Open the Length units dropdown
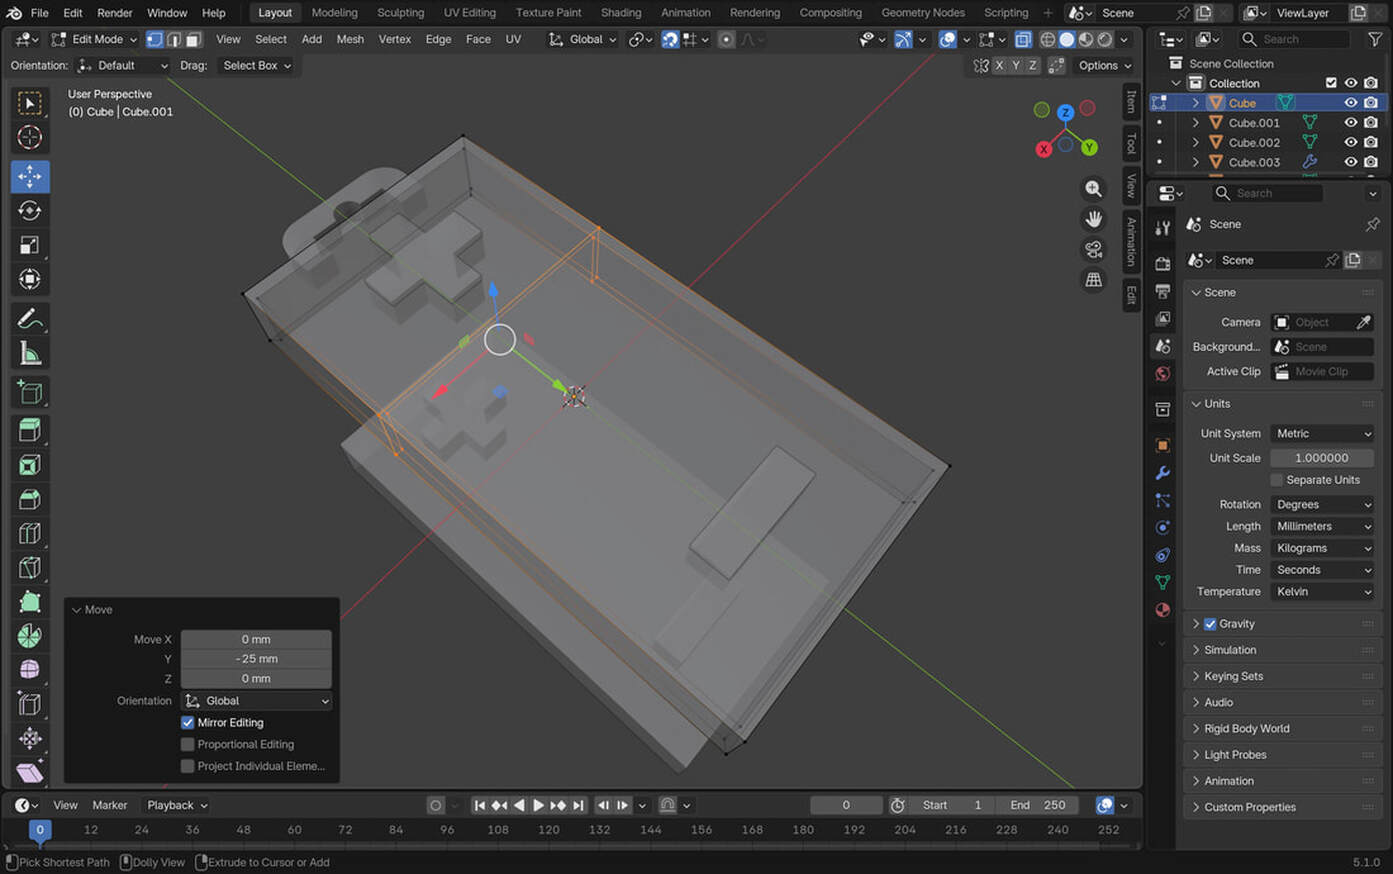 tap(1322, 526)
